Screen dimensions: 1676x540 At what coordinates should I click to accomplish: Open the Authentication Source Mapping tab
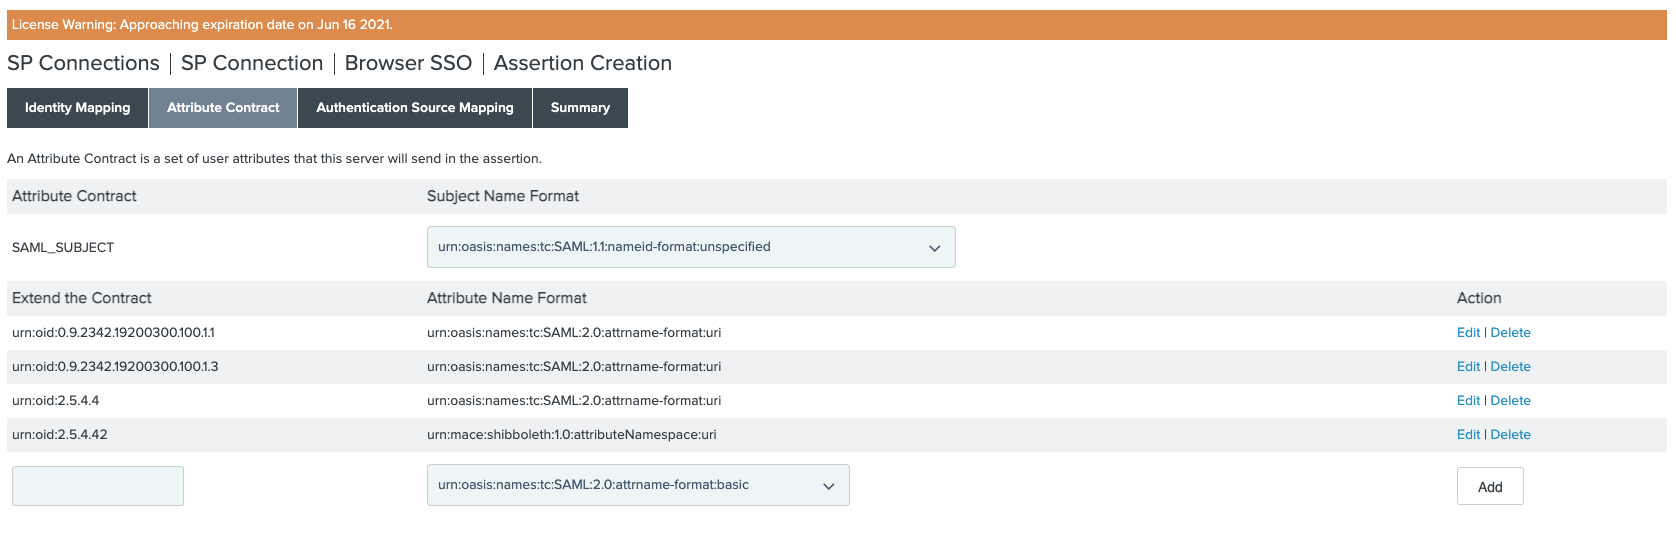point(415,108)
